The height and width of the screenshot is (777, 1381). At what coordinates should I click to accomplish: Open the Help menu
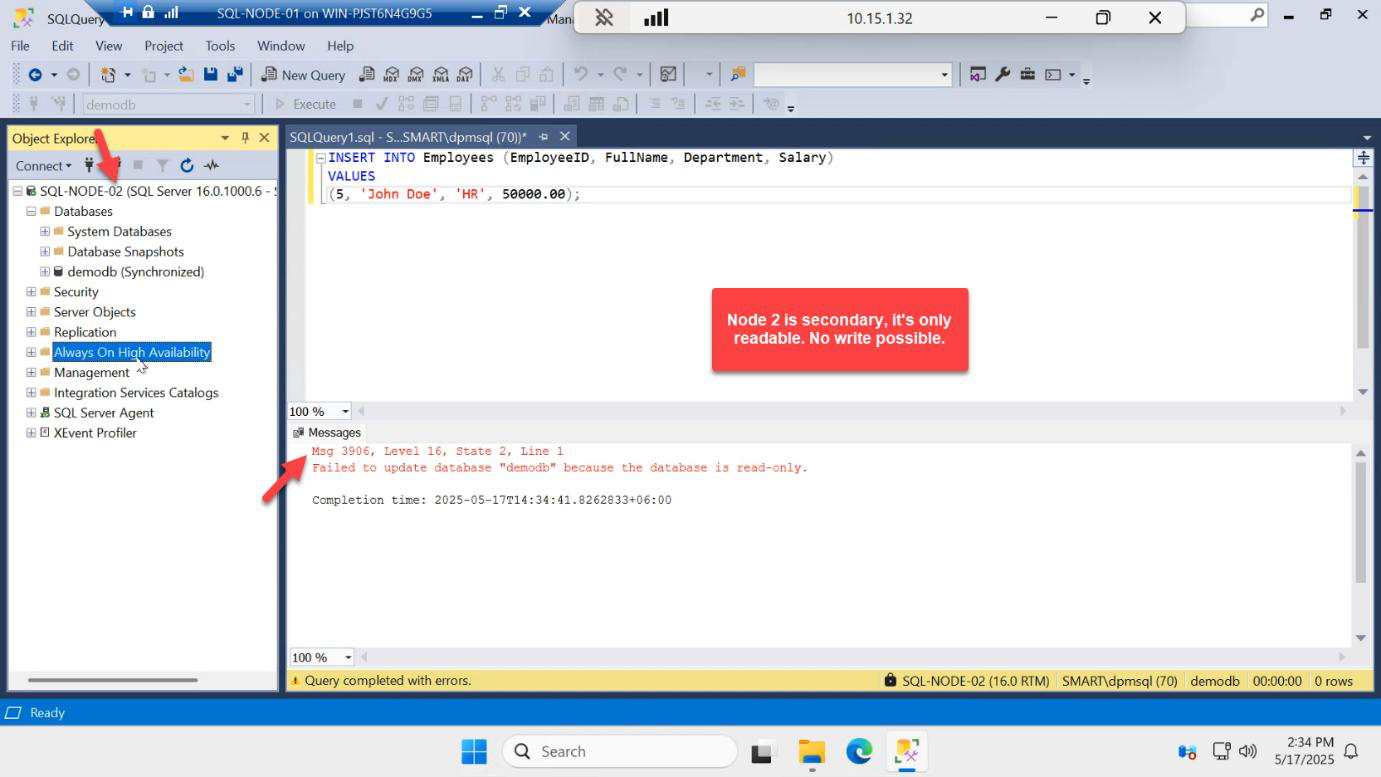click(340, 46)
